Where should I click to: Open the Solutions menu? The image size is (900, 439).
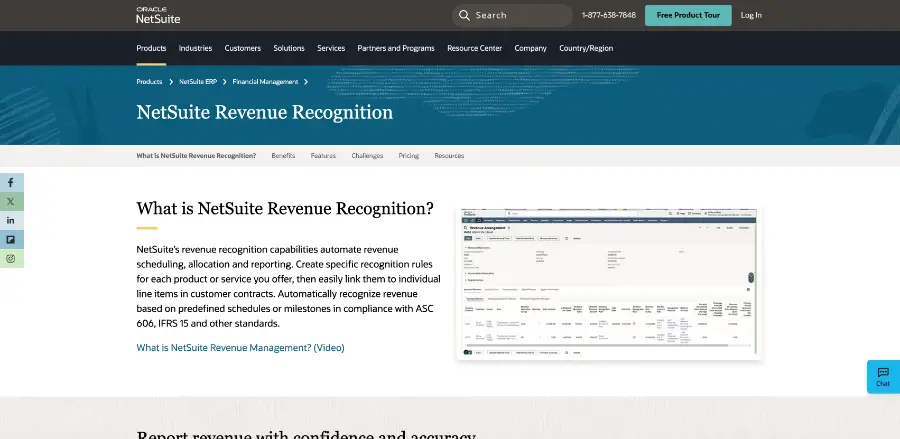[289, 48]
